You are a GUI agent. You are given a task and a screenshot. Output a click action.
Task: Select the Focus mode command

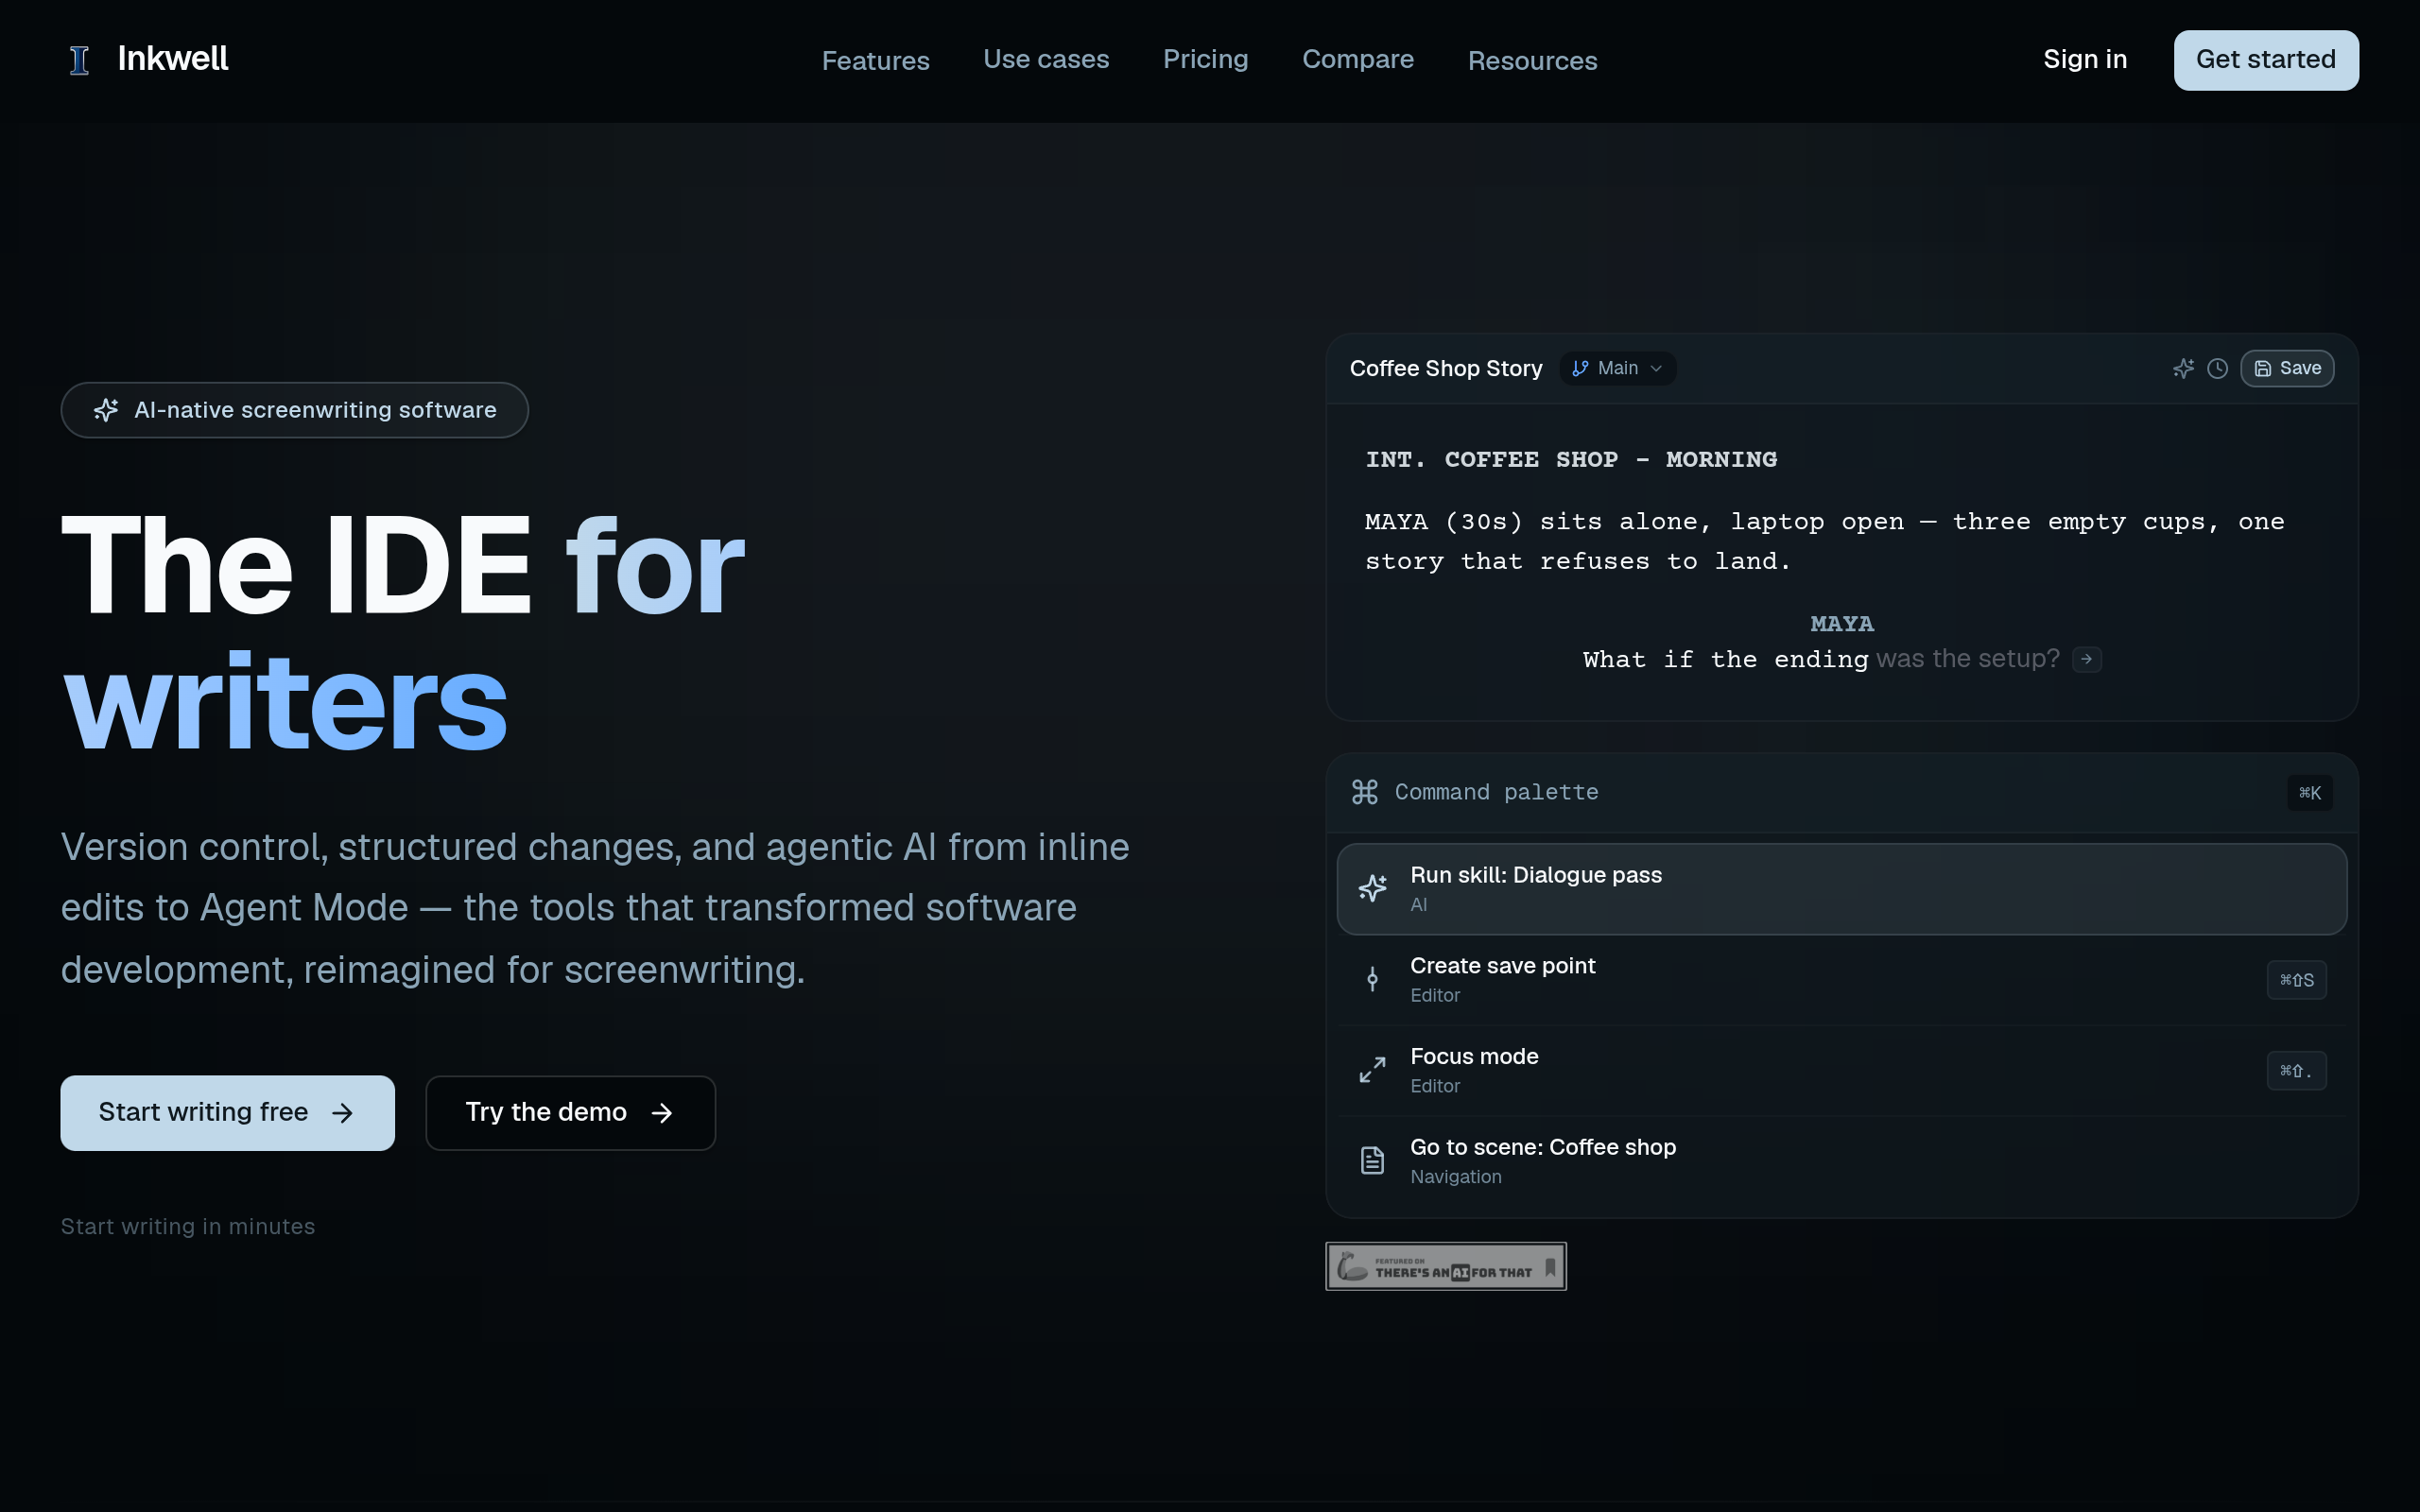coord(1842,1070)
